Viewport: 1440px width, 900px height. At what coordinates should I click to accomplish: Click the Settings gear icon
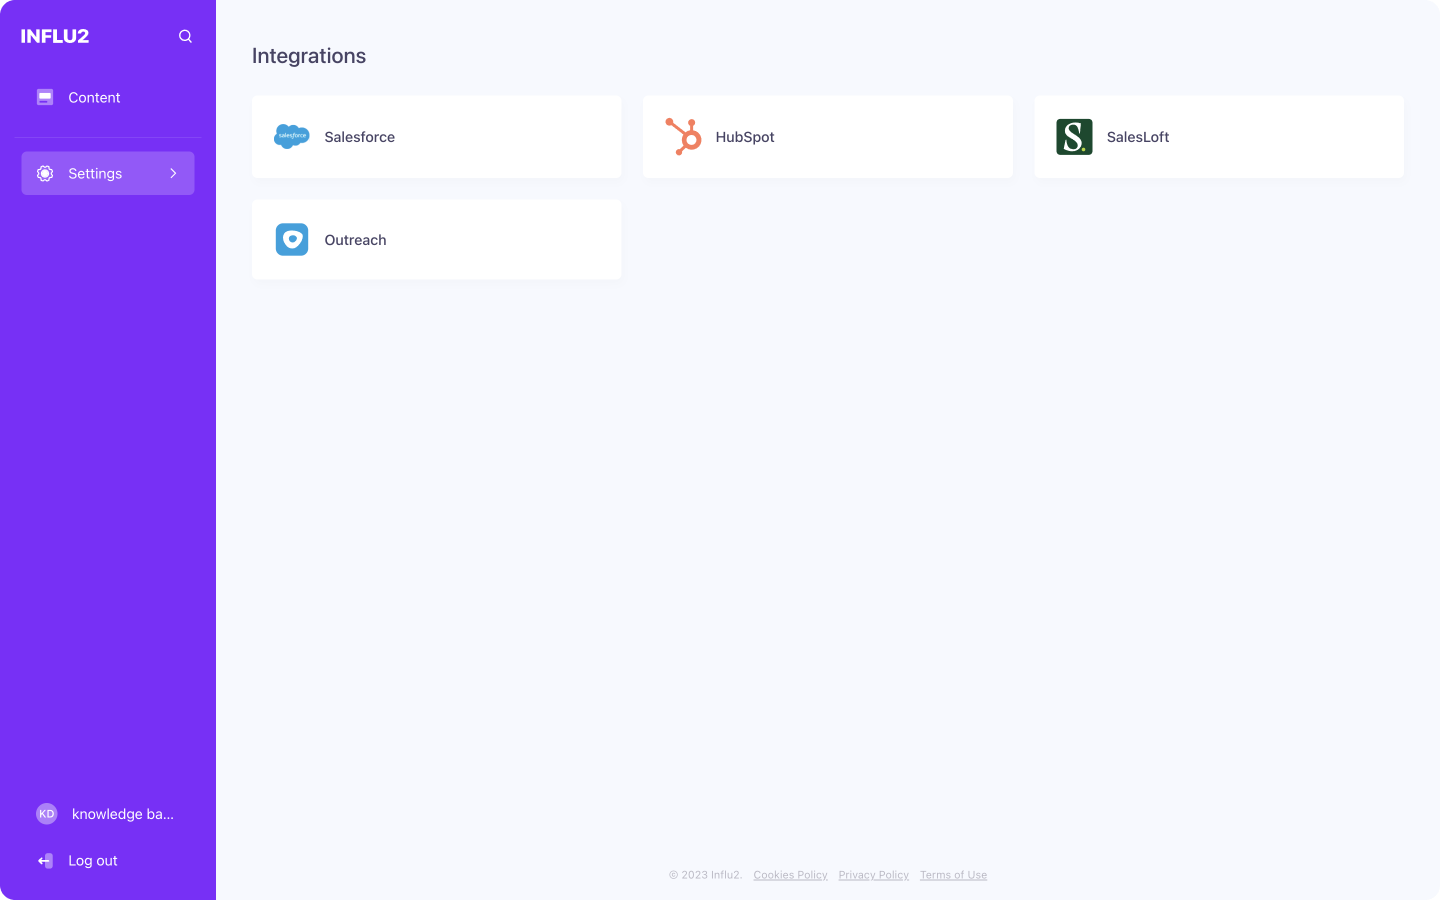44,173
